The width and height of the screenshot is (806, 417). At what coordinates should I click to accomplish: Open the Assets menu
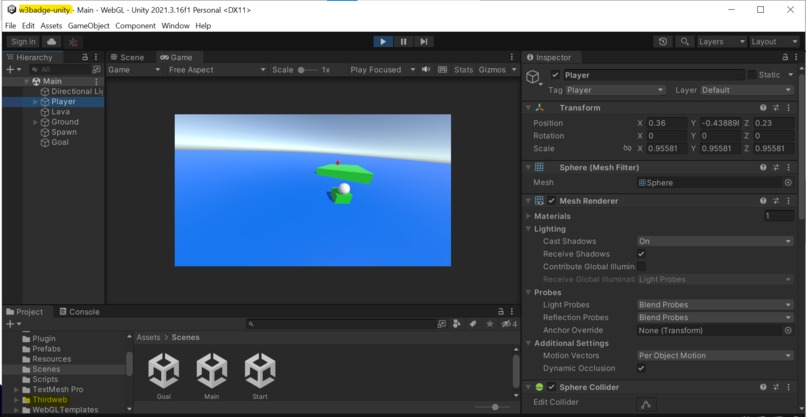(x=51, y=26)
